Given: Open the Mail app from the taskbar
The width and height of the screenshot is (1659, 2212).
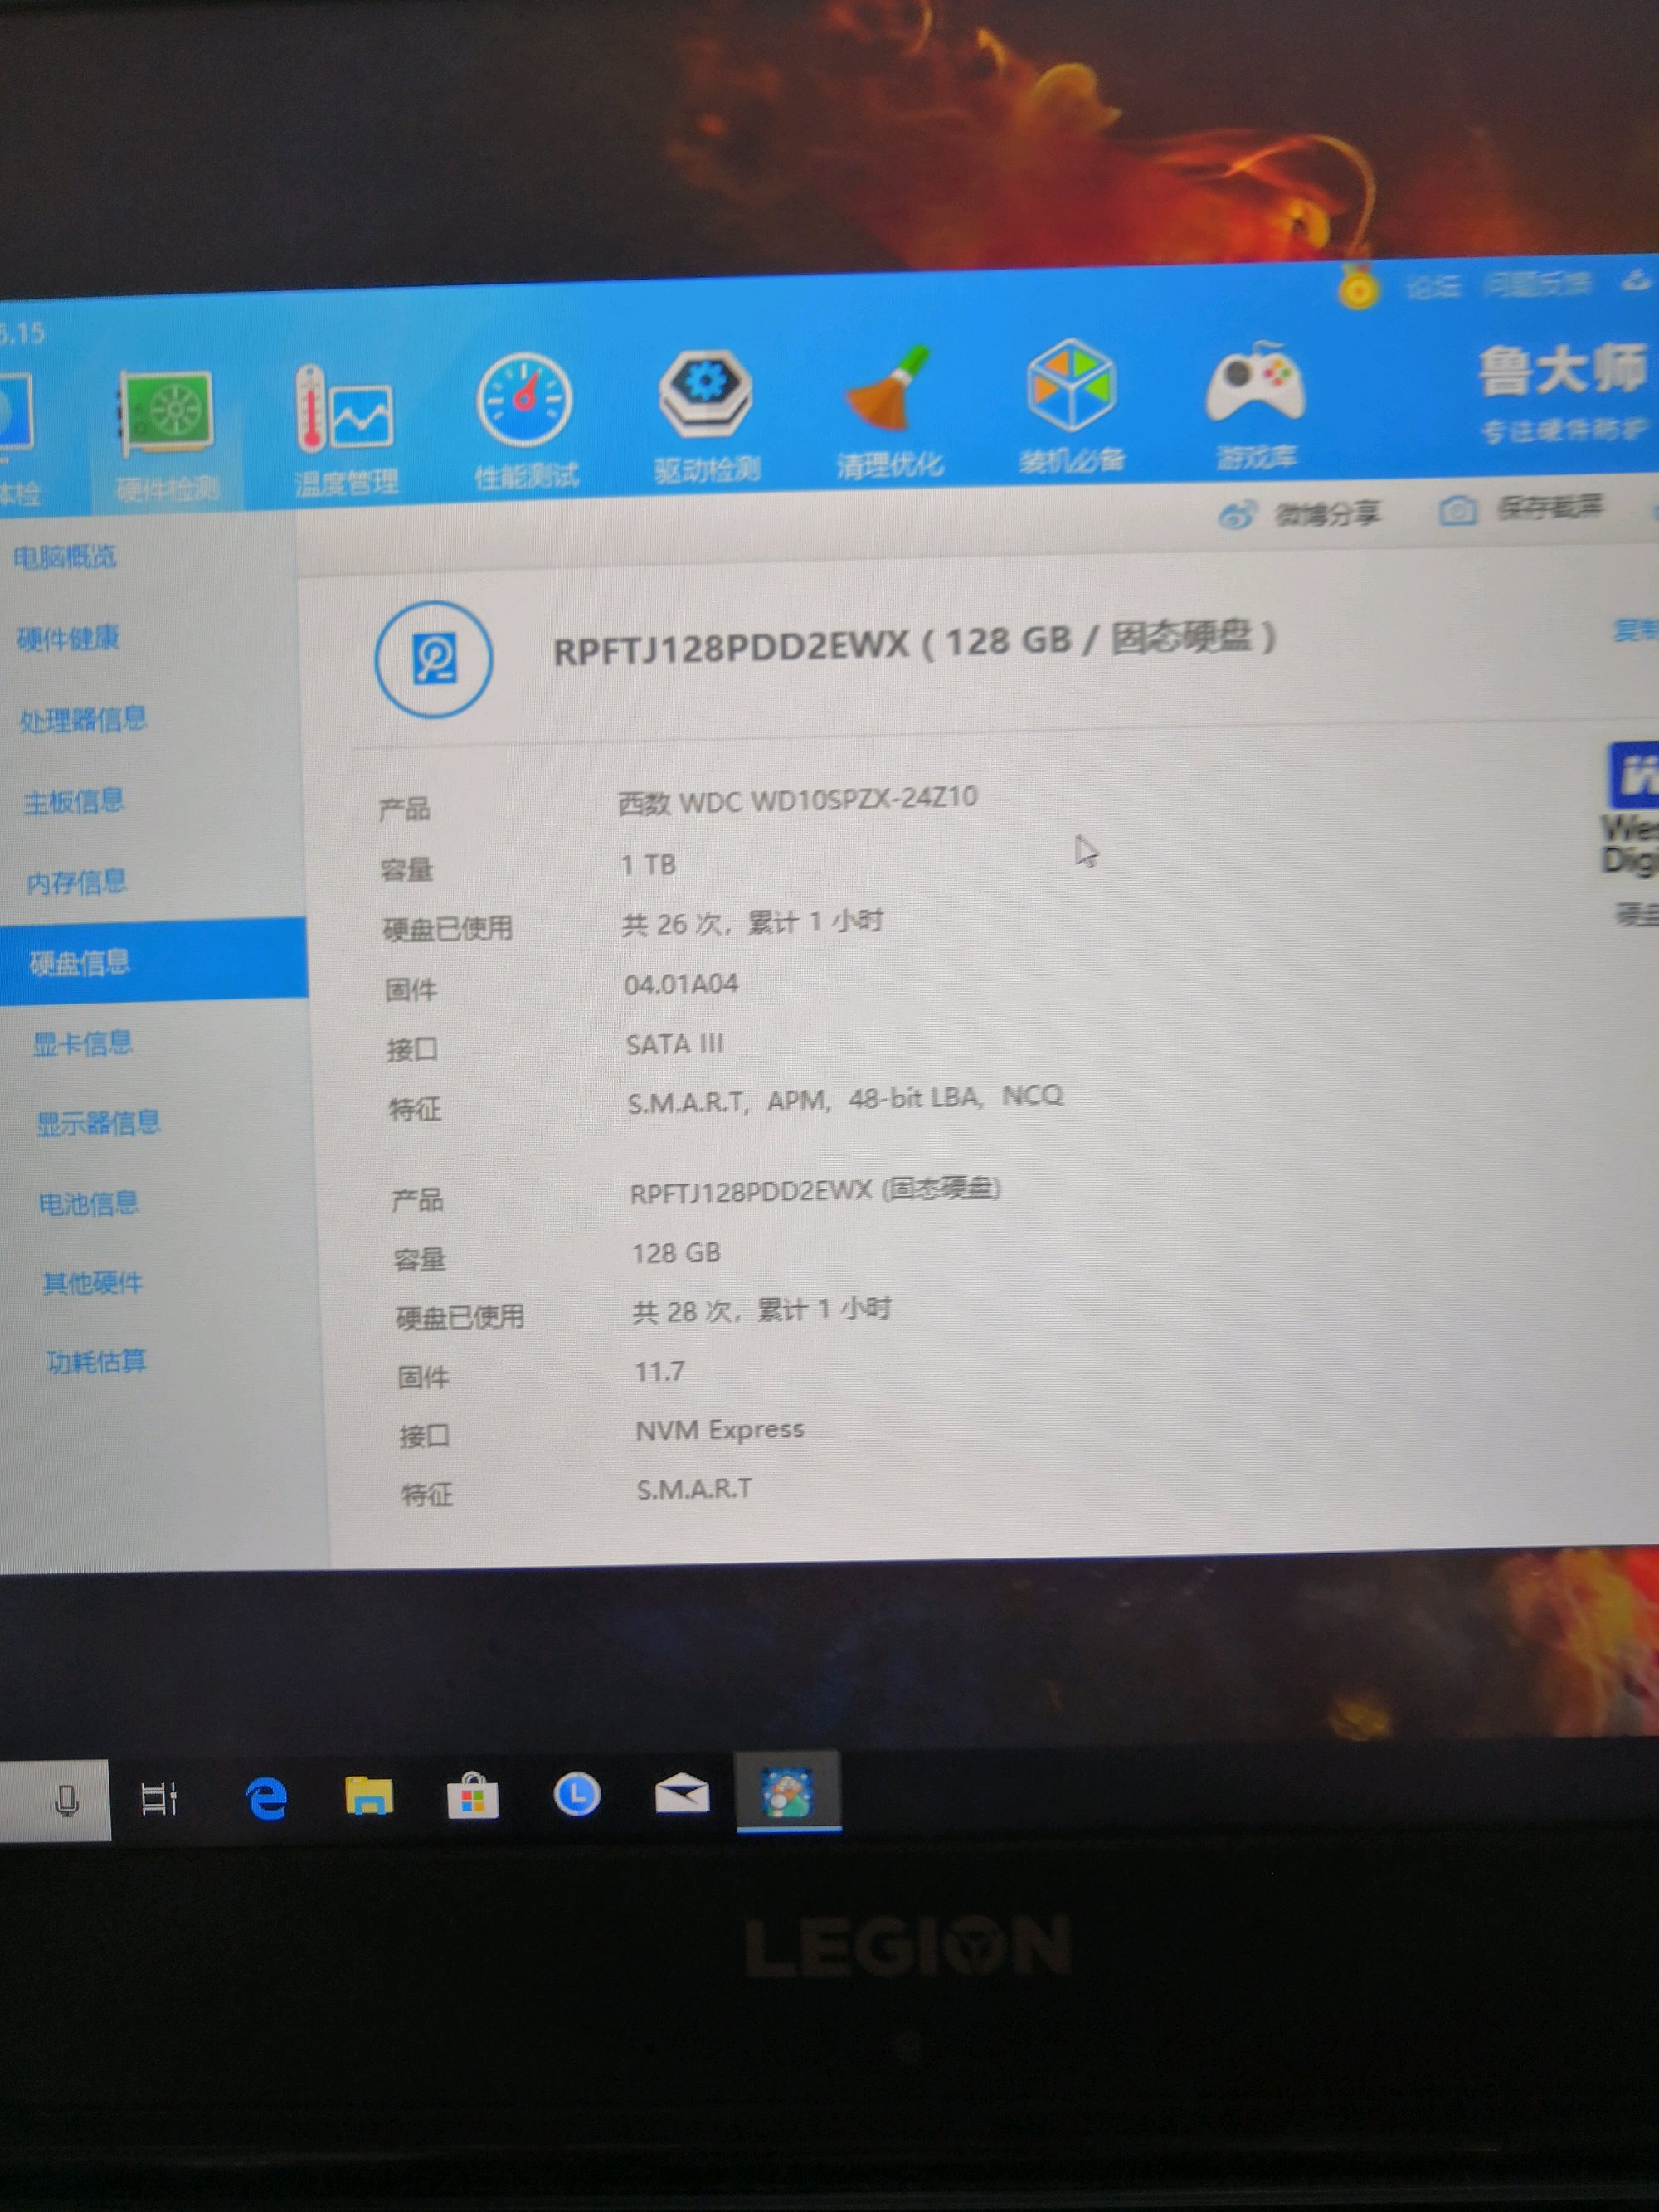Looking at the screenshot, I should [682, 1794].
